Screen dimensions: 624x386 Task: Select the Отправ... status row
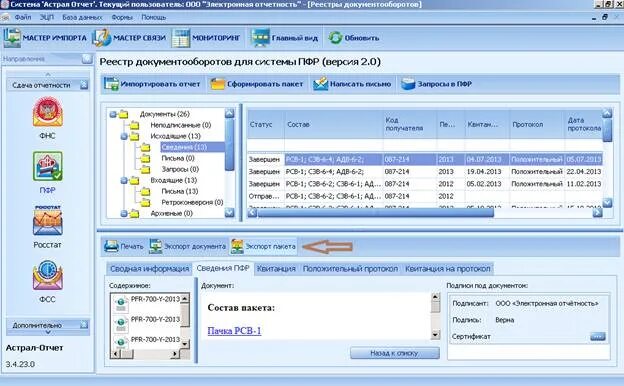click(425, 196)
